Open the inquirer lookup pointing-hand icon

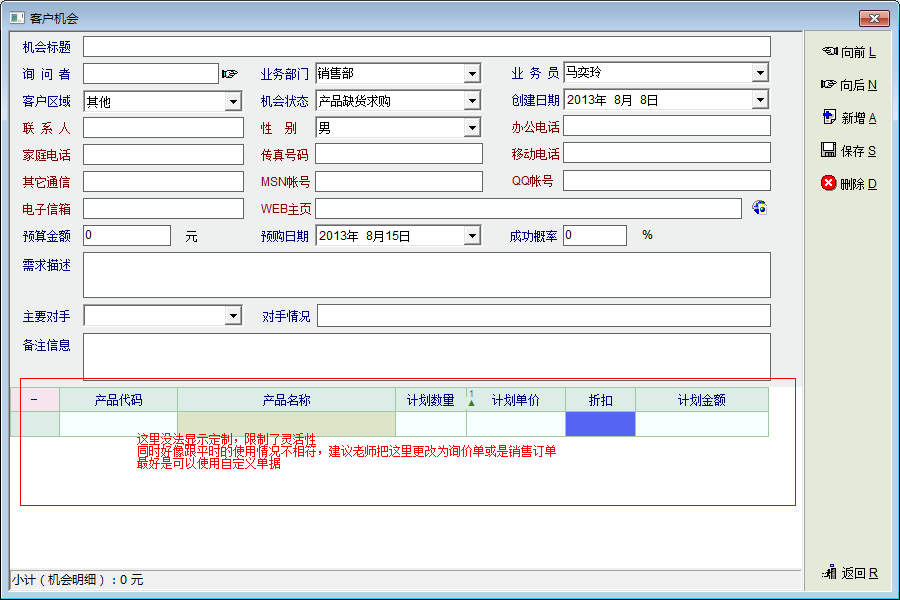[230, 73]
